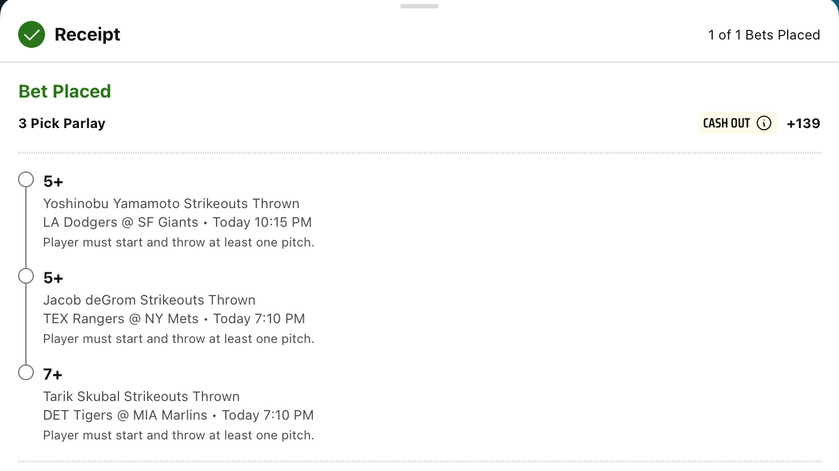Click the green checkmark Receipt icon

(32, 35)
